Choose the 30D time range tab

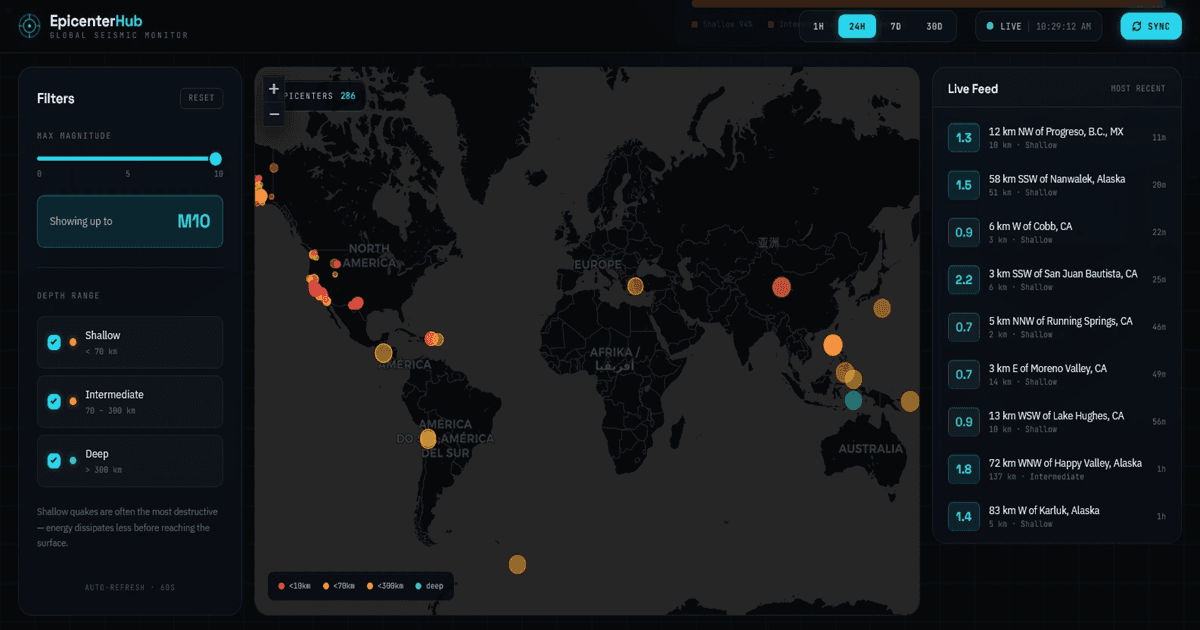click(x=934, y=26)
